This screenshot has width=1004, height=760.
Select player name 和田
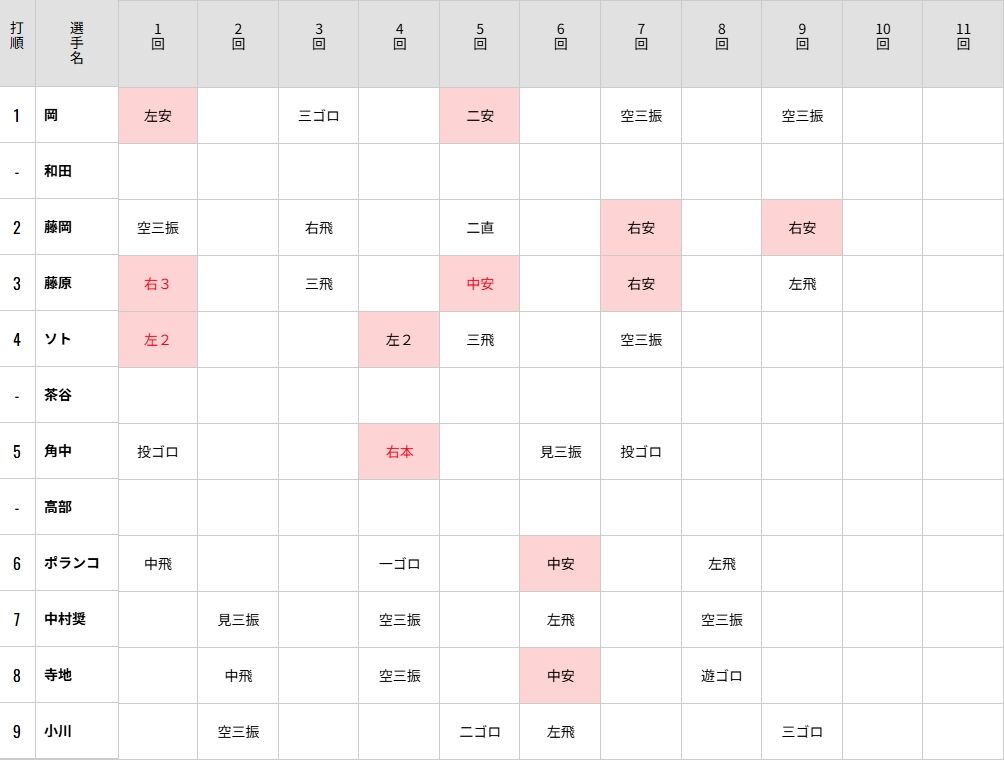[58, 171]
